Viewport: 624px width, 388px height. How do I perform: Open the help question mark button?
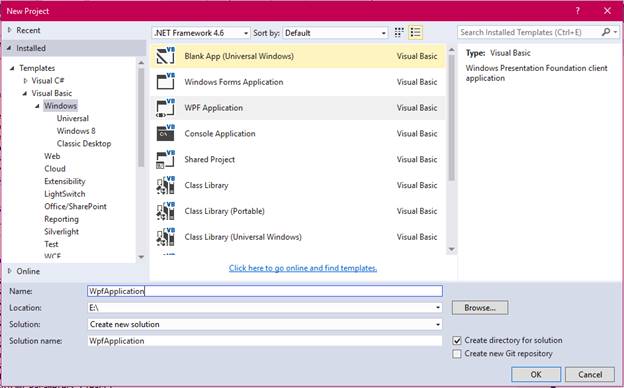pyautogui.click(x=577, y=11)
